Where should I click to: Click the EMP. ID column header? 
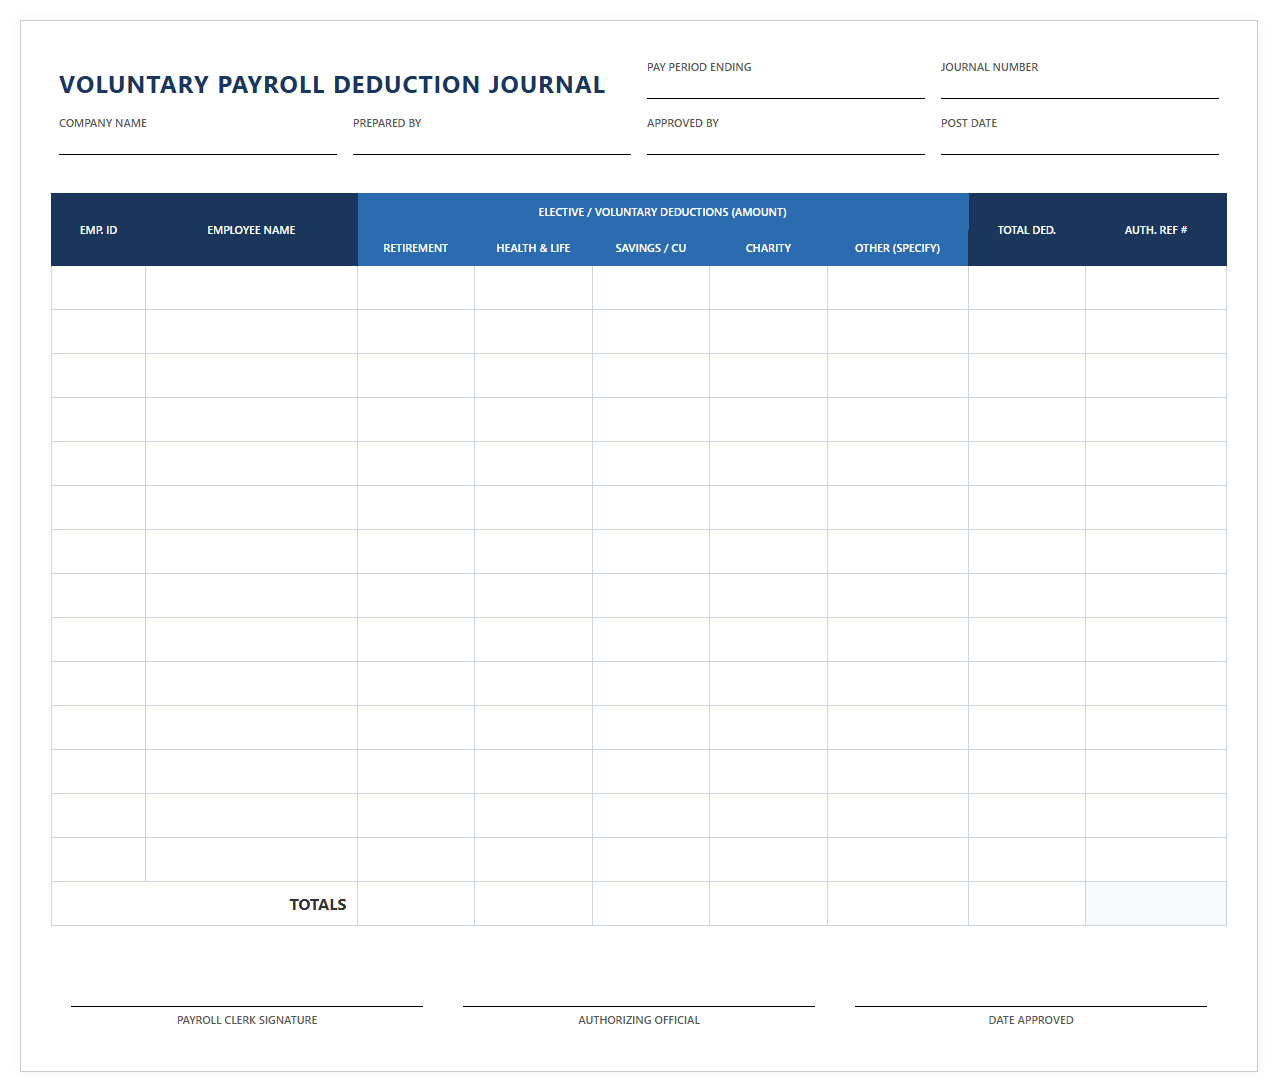point(98,230)
